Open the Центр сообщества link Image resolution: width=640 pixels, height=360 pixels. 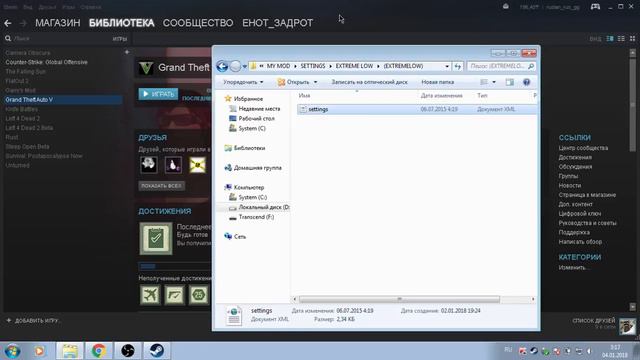click(x=583, y=148)
